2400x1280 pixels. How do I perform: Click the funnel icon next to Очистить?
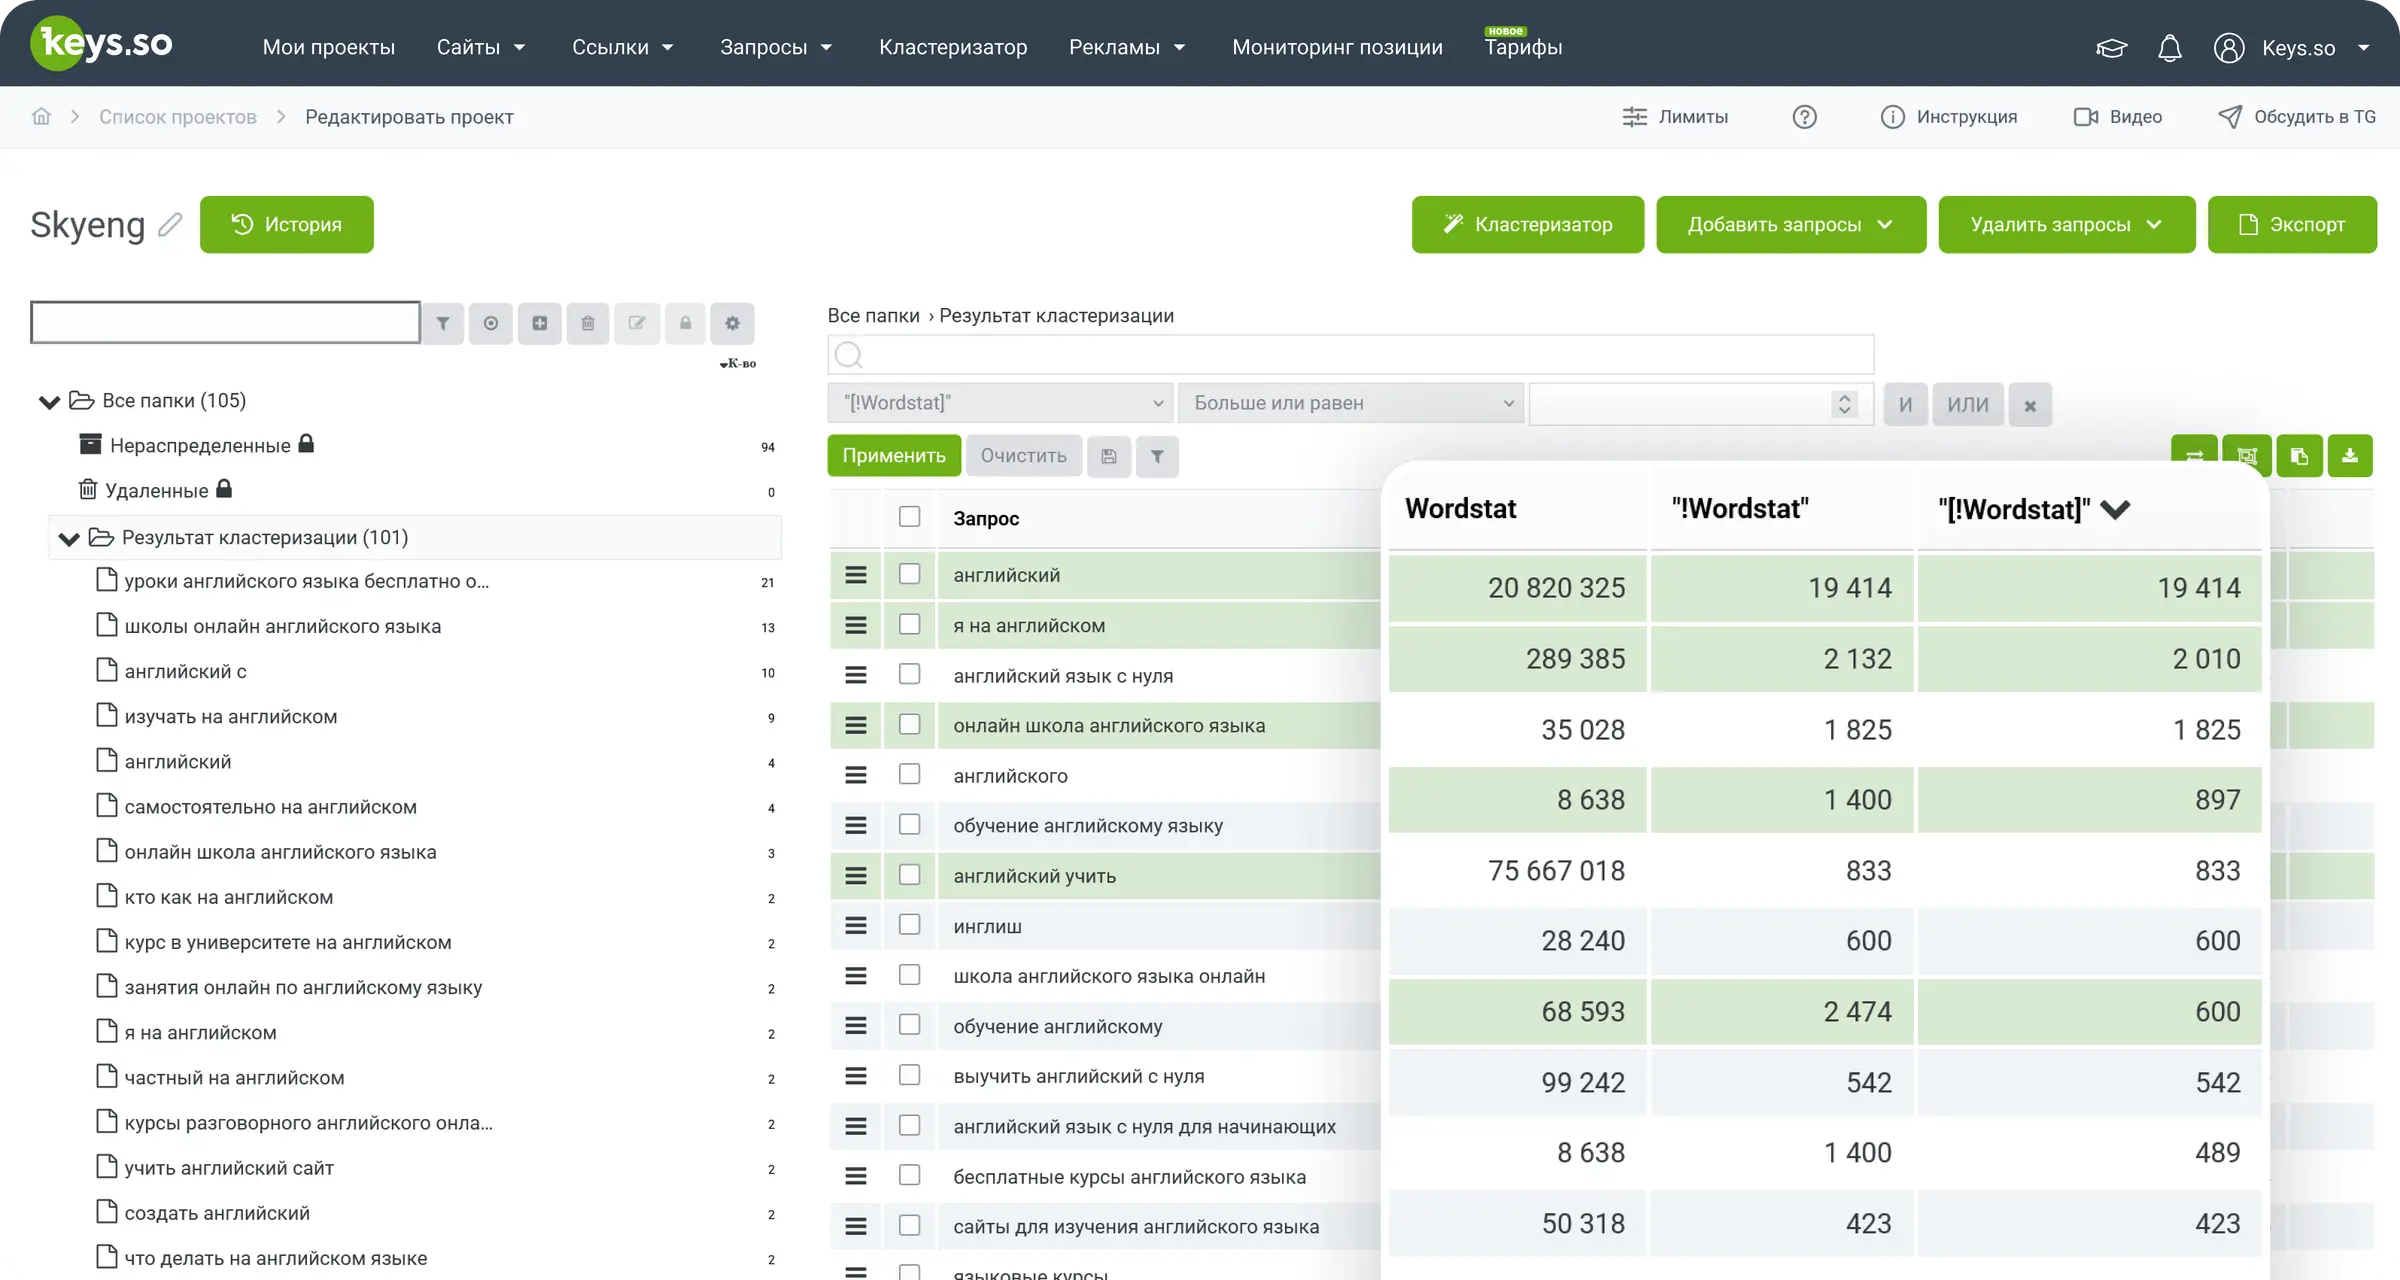click(x=1157, y=456)
